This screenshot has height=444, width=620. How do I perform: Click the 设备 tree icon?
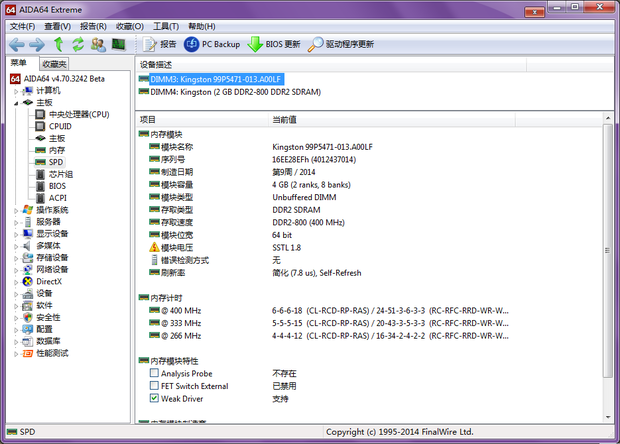click(28, 294)
